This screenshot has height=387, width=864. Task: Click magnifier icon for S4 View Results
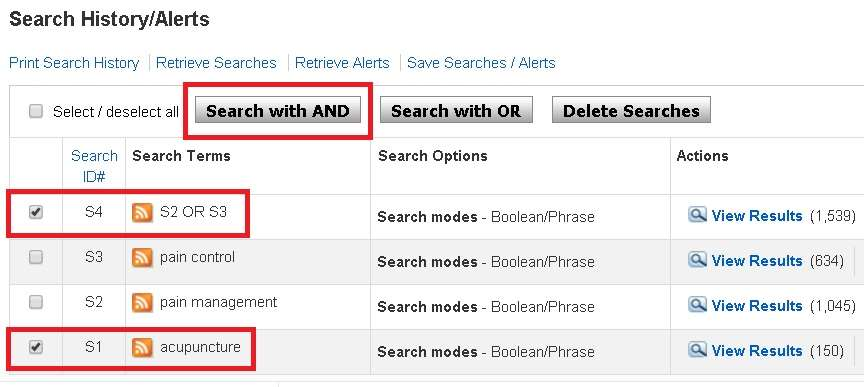(697, 215)
